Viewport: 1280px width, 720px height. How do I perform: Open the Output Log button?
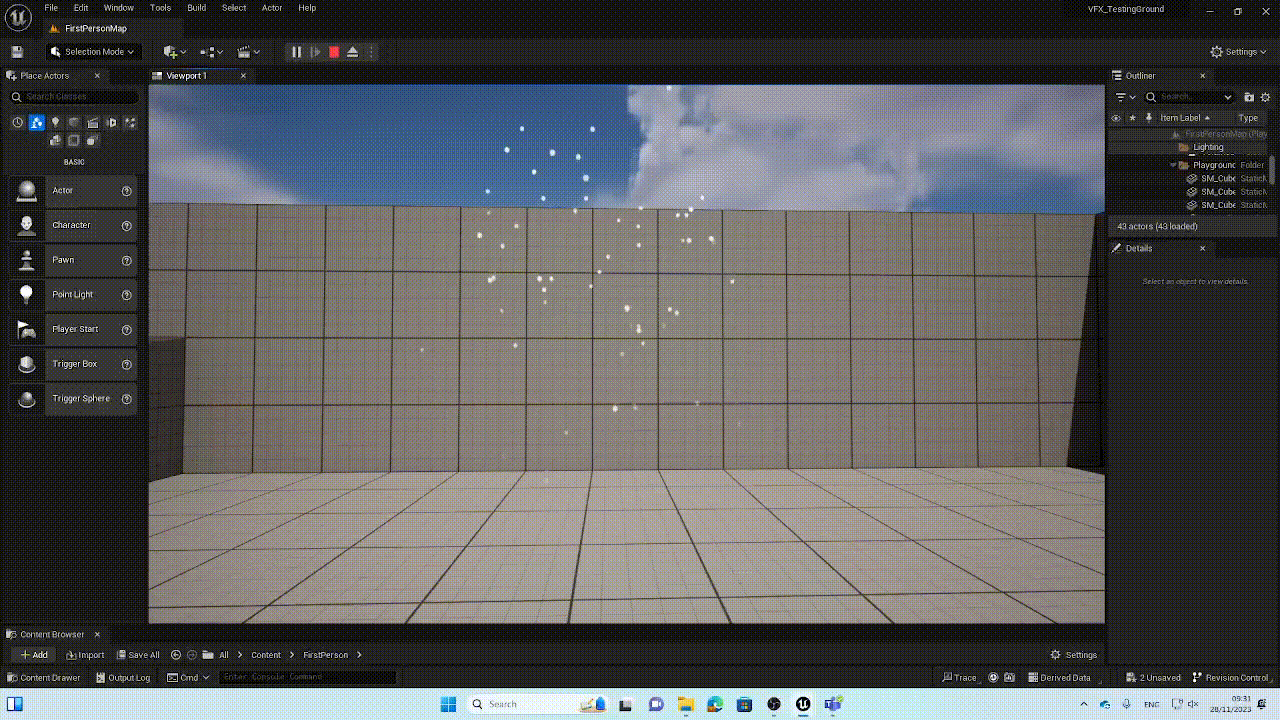coord(123,678)
